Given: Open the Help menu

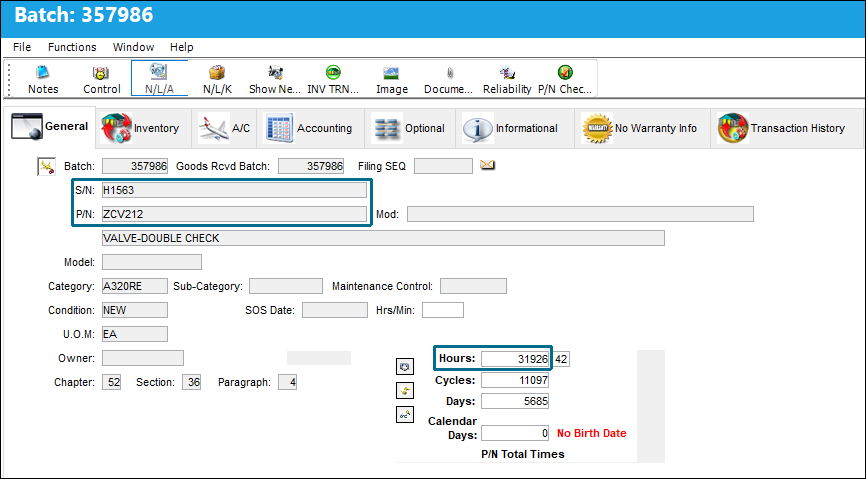Looking at the screenshot, I should point(182,47).
